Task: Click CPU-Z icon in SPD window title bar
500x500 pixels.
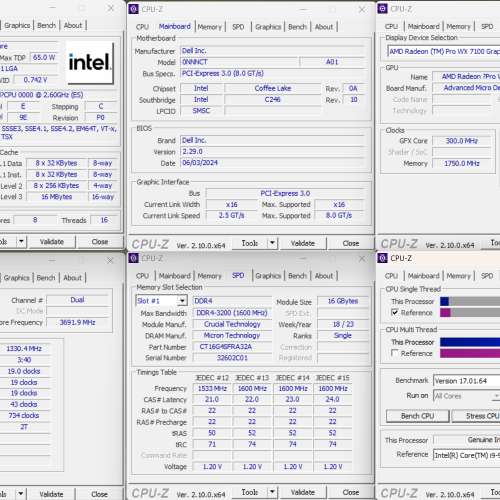Action: [x=134, y=258]
